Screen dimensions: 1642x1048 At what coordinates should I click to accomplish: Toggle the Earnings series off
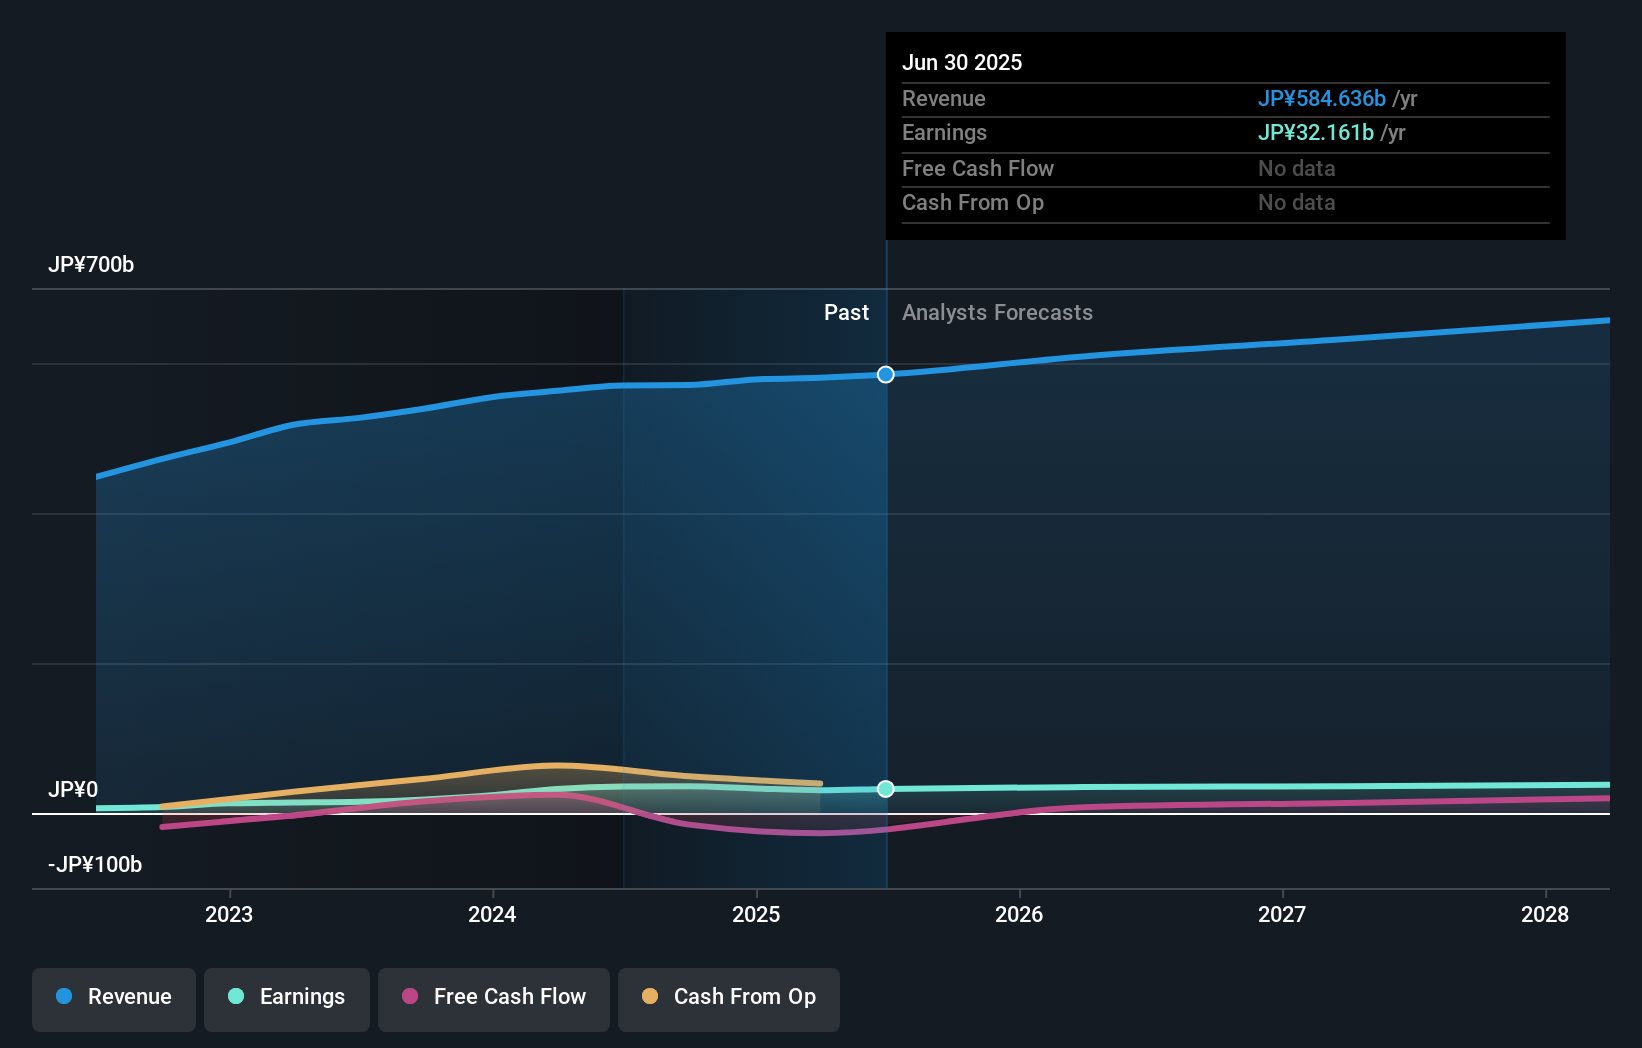tap(287, 997)
